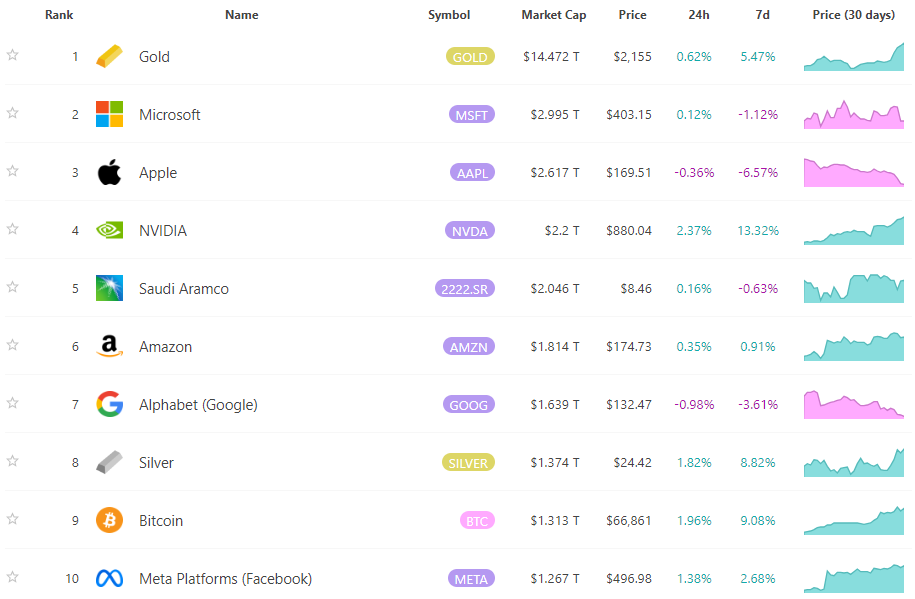915x599 pixels.
Task: Toggle favorite star for NVIDIA
Action: tap(13, 229)
